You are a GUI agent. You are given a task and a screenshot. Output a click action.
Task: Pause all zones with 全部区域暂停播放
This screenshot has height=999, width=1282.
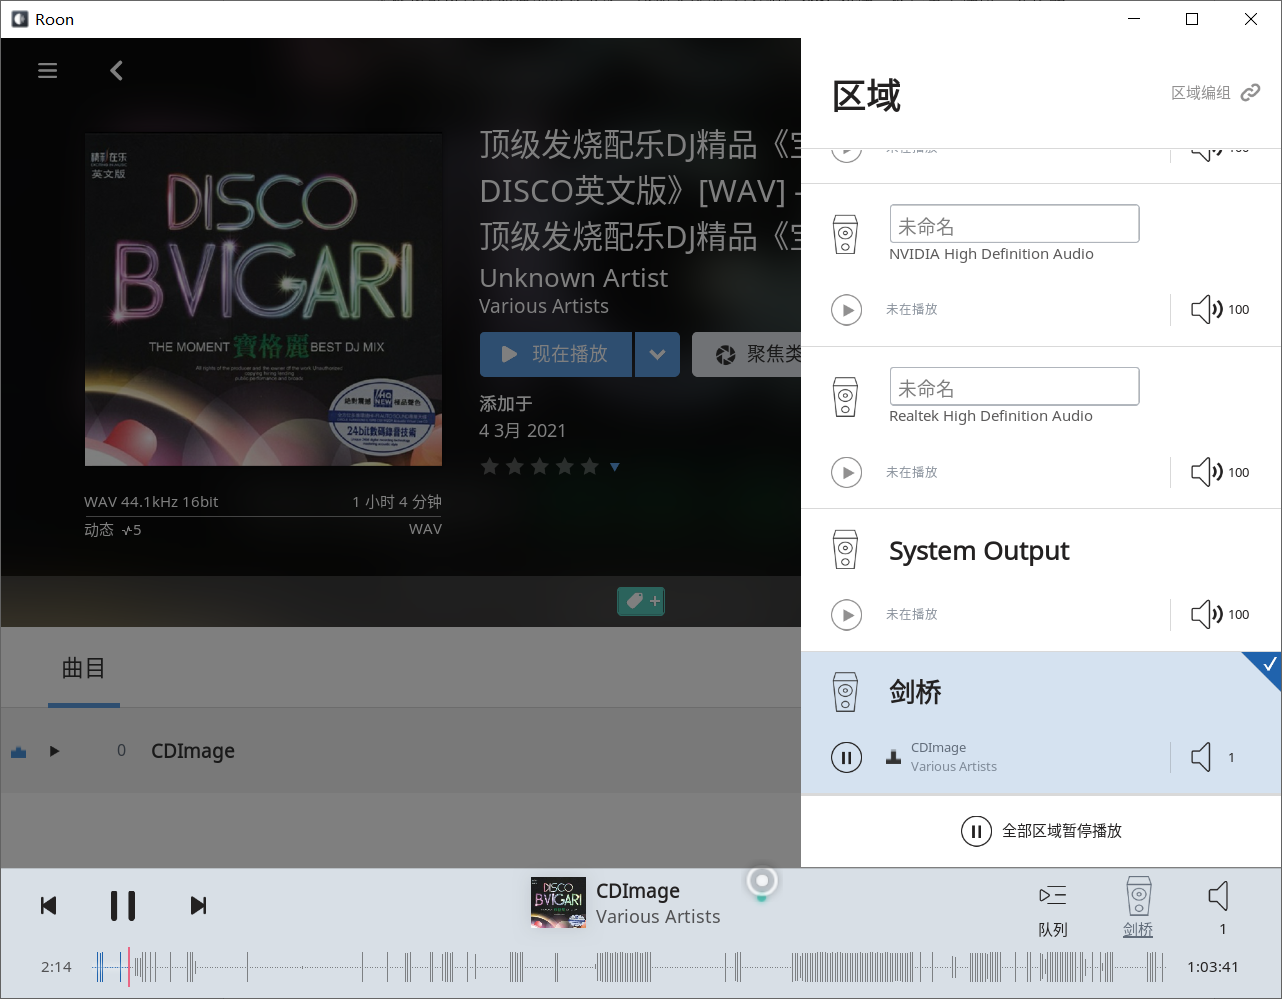coord(1041,831)
